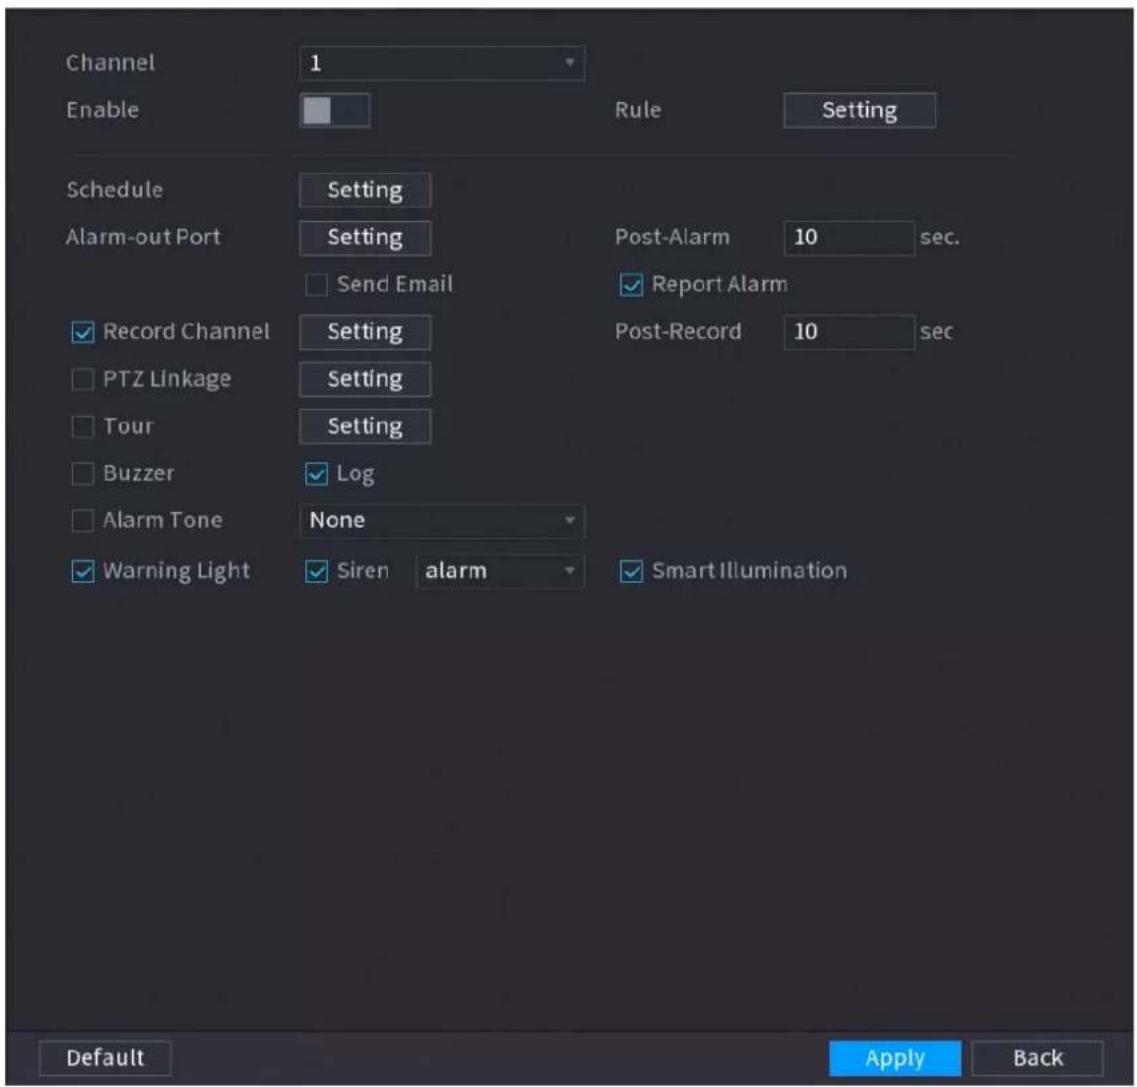1137x1087 pixels.
Task: Open the PTZ Linkage Setting button
Action: coord(365,379)
